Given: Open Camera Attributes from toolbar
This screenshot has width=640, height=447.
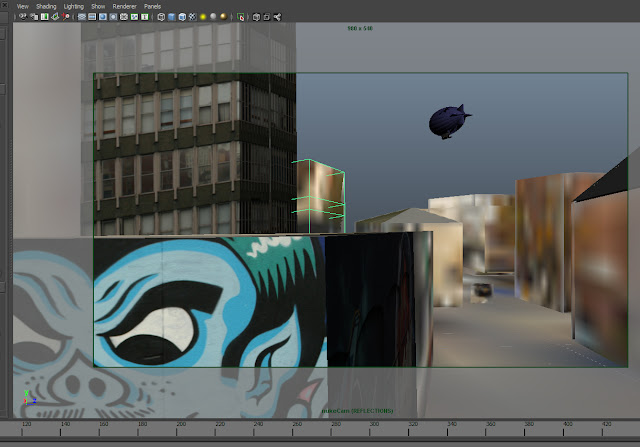Looking at the screenshot, I should pyautogui.click(x=34, y=17).
